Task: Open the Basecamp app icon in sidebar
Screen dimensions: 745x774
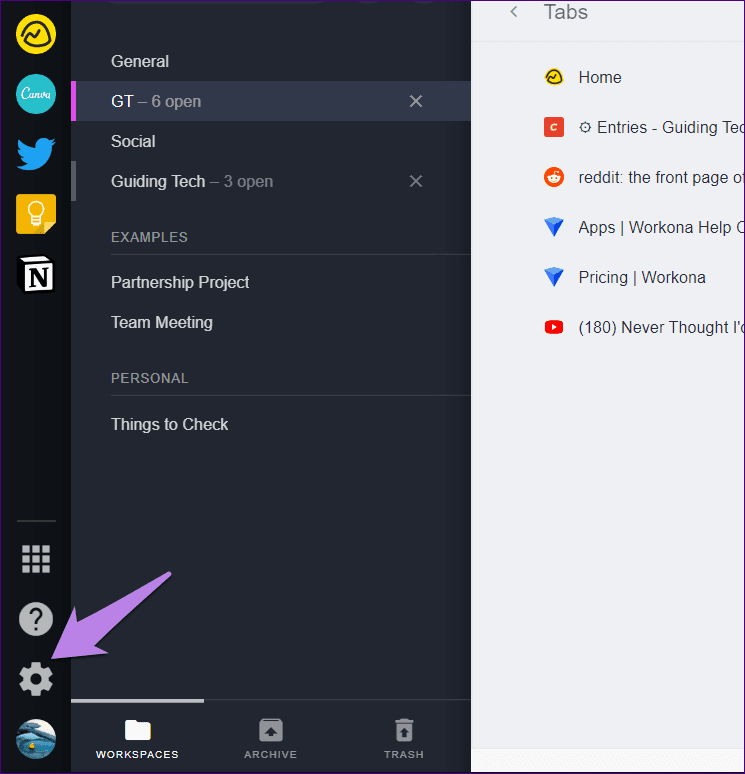Action: pos(36,34)
